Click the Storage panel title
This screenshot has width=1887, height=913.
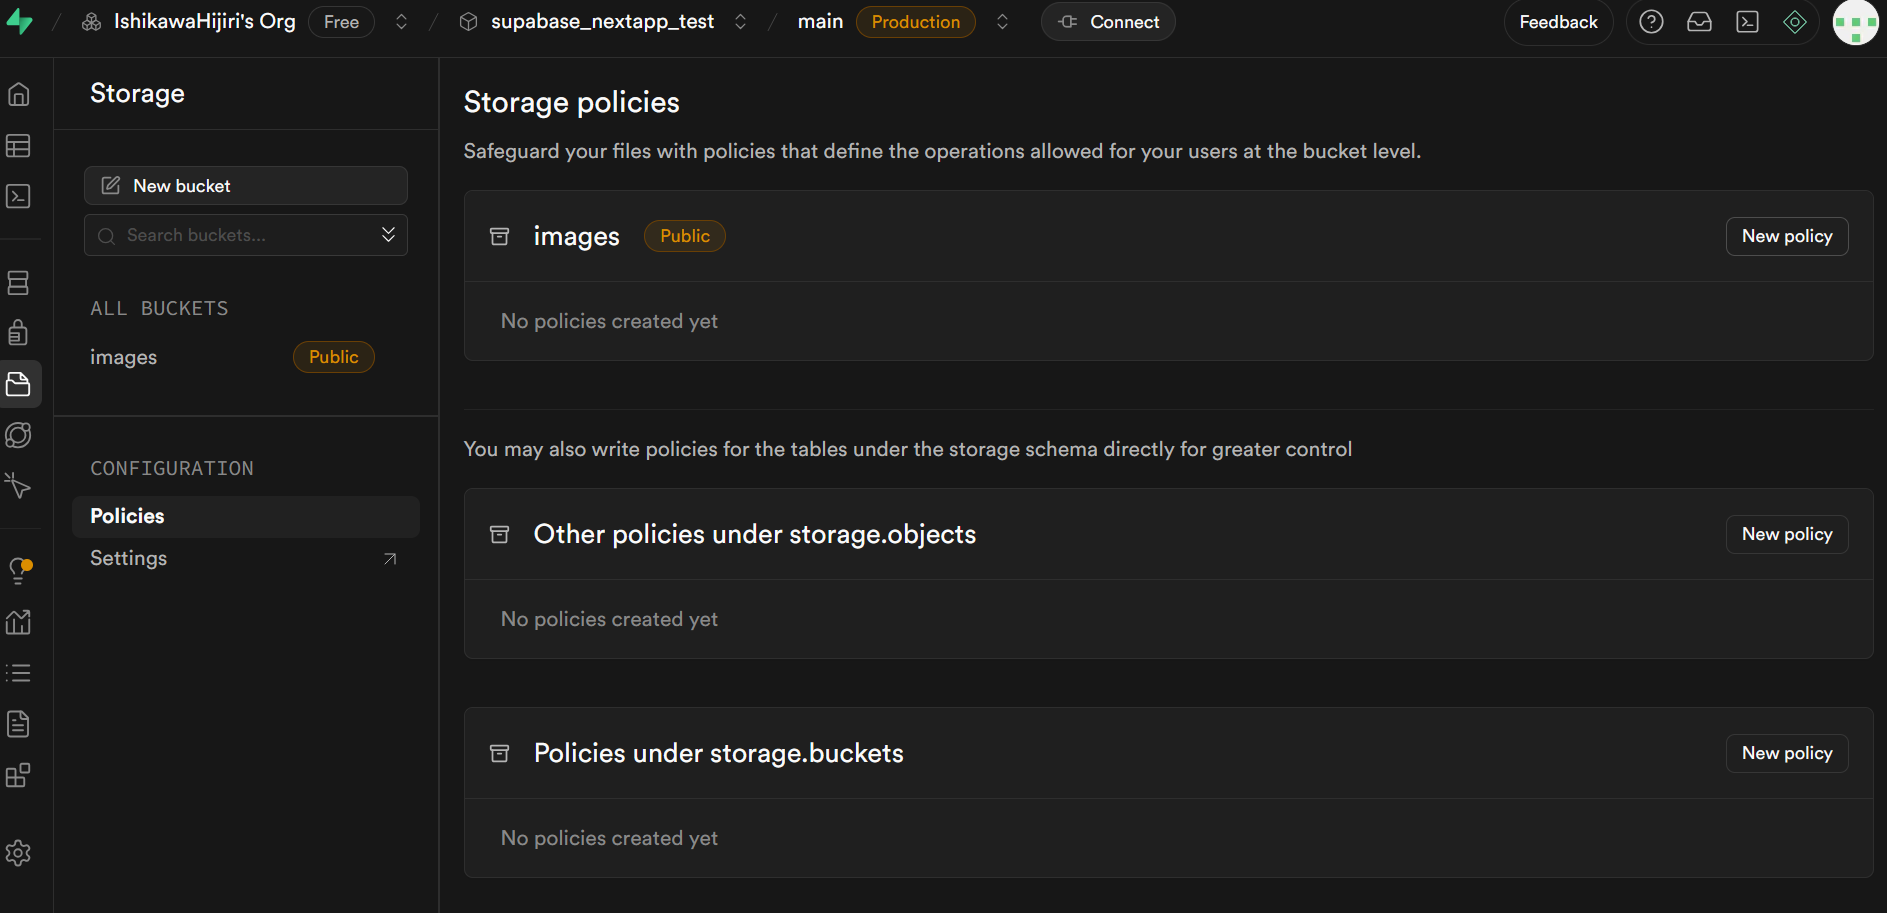(x=137, y=93)
